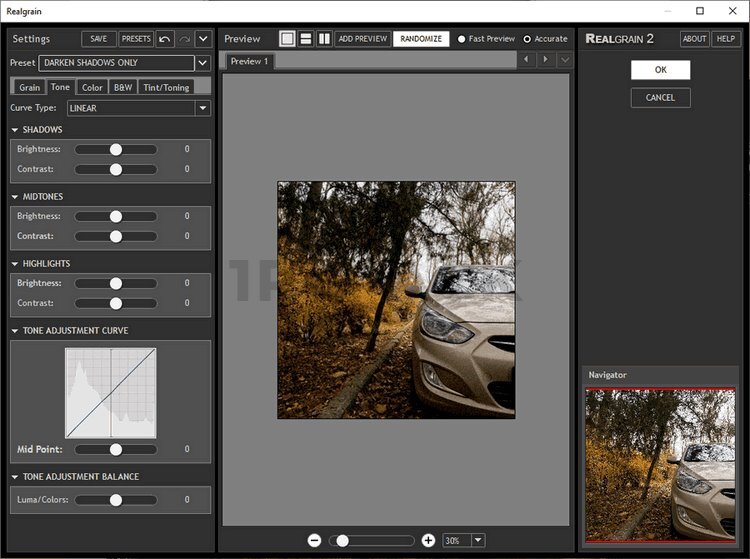
Task: Collapse the SHADOWS section
Action: click(x=15, y=130)
